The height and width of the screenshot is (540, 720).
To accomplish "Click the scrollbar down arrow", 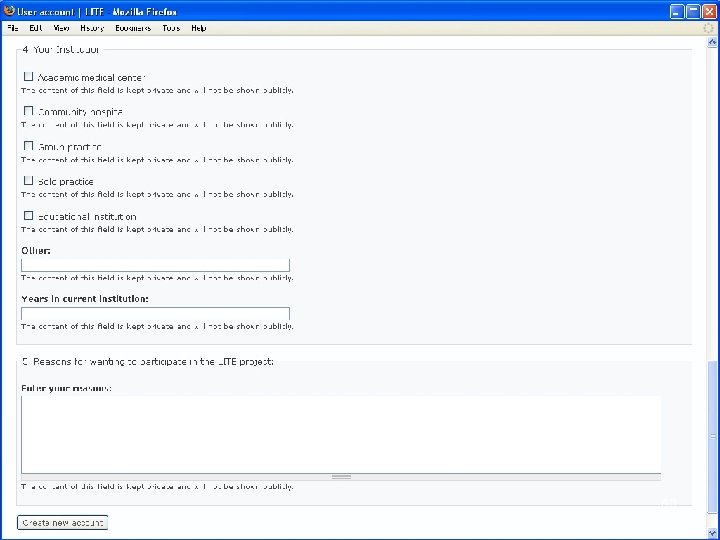I will tap(712, 533).
